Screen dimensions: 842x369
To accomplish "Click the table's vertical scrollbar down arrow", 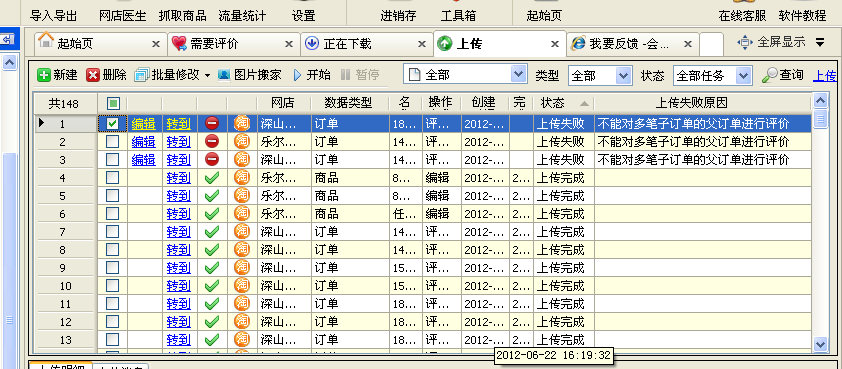I will click(820, 344).
